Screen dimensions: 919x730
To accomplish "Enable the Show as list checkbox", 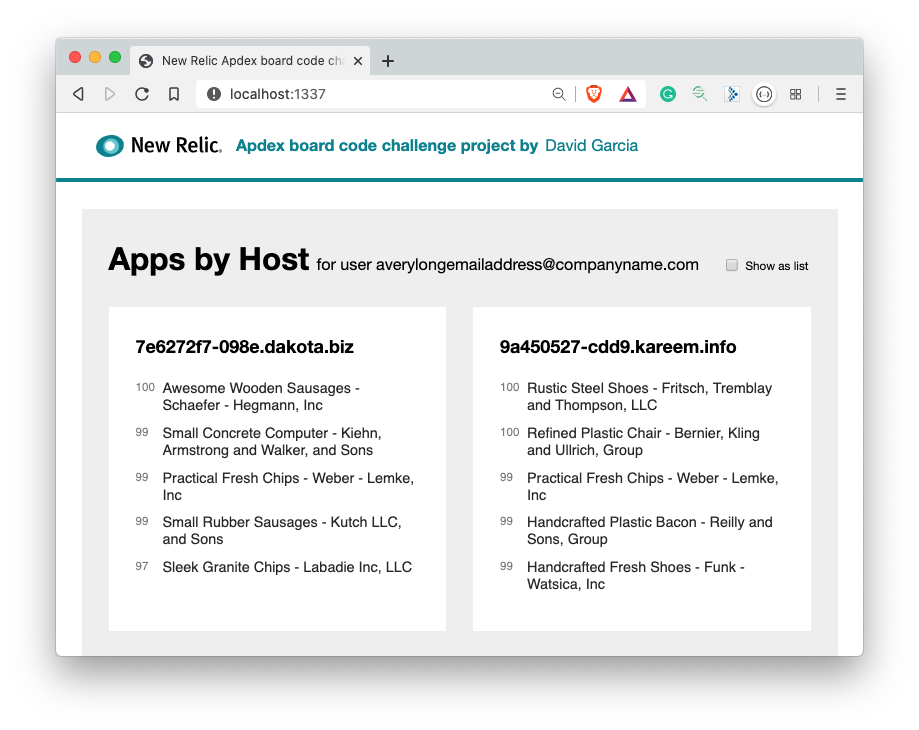I will point(732,265).
